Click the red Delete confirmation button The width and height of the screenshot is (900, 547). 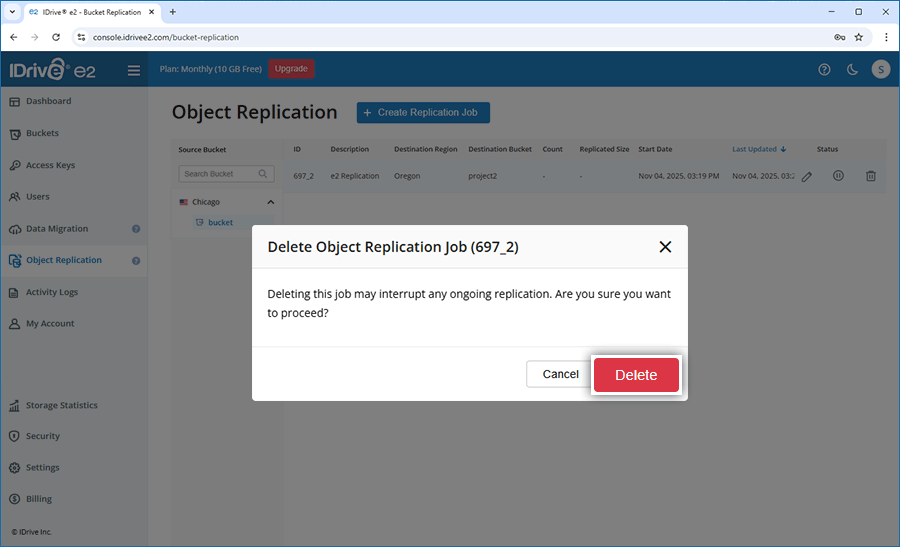pyautogui.click(x=636, y=375)
